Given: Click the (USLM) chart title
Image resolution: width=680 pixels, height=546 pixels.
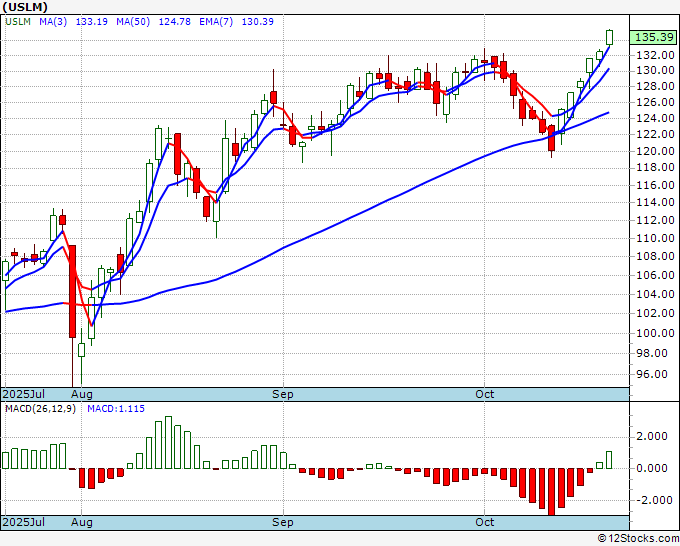Looking at the screenshot, I should click(25, 7).
